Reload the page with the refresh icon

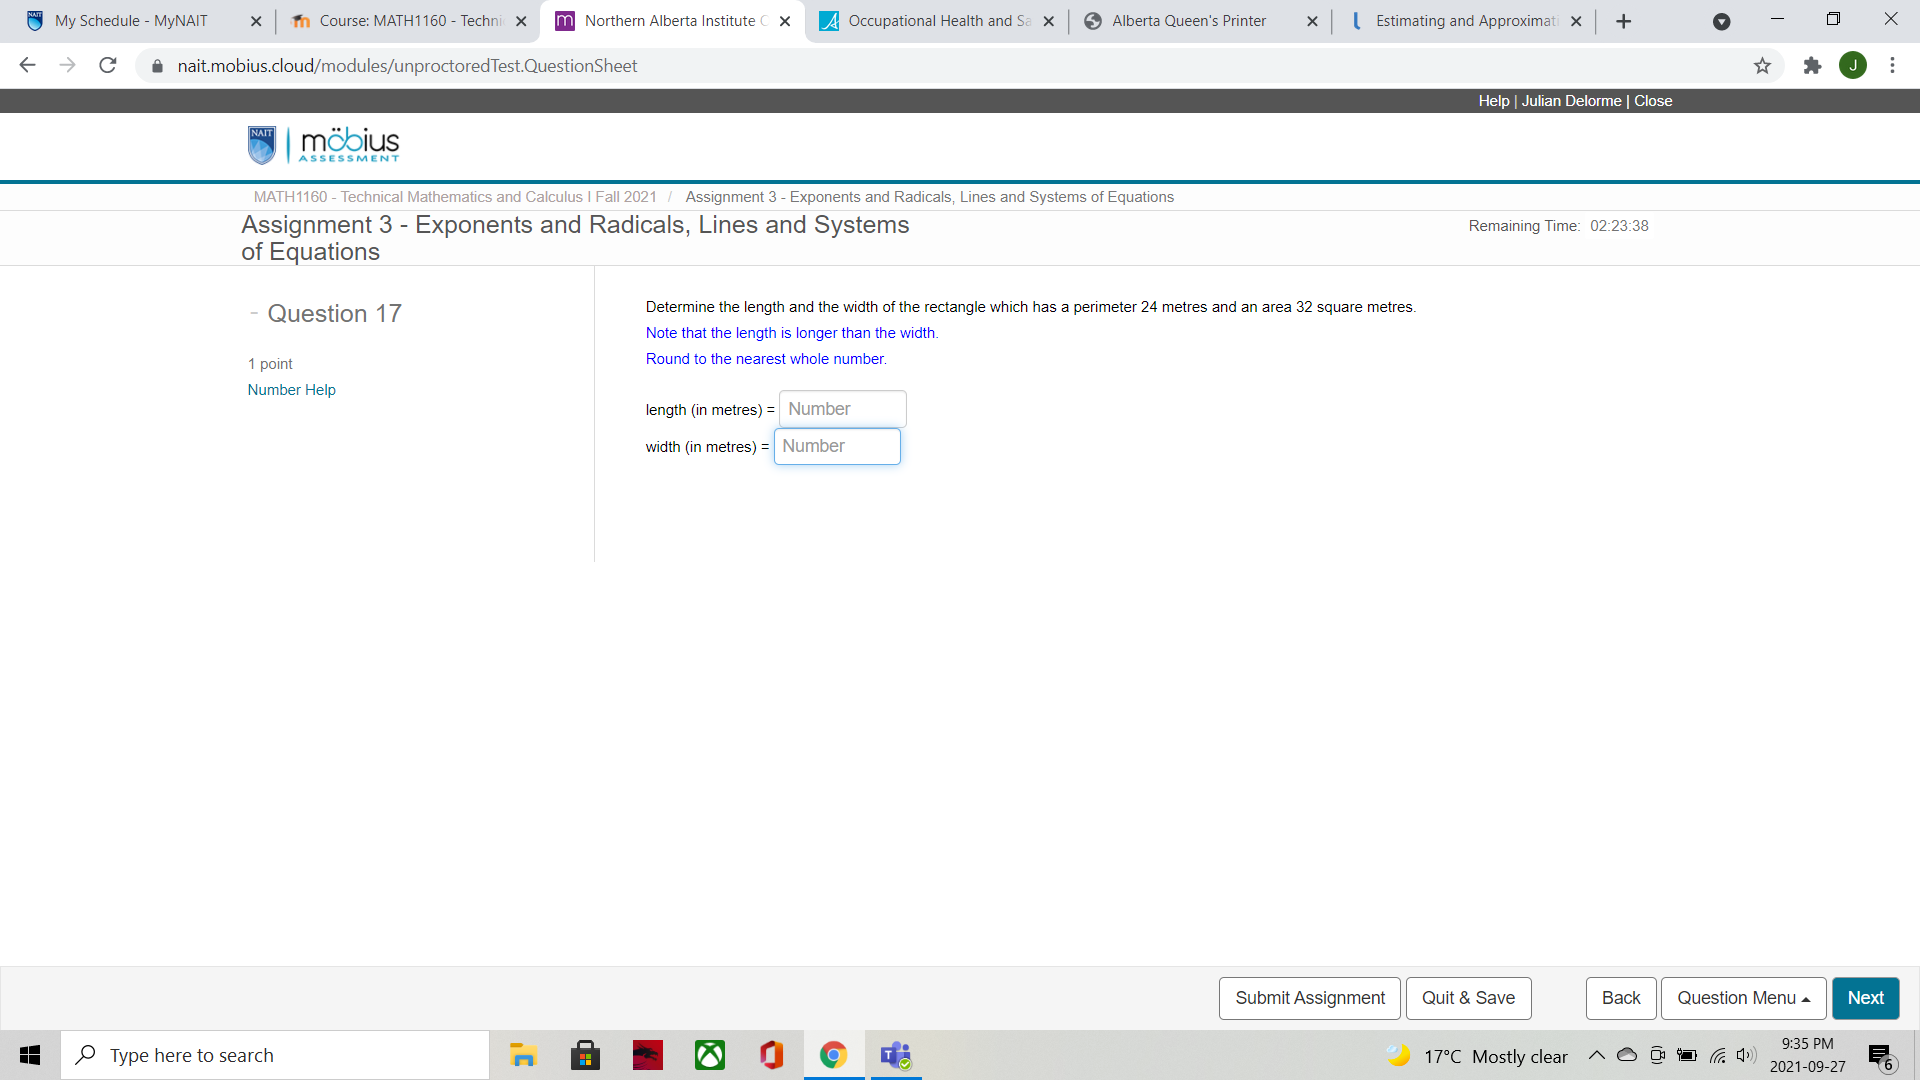107,65
